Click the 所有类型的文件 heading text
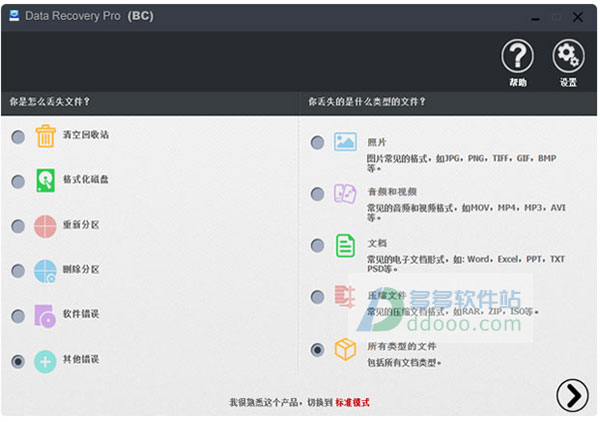 402,347
